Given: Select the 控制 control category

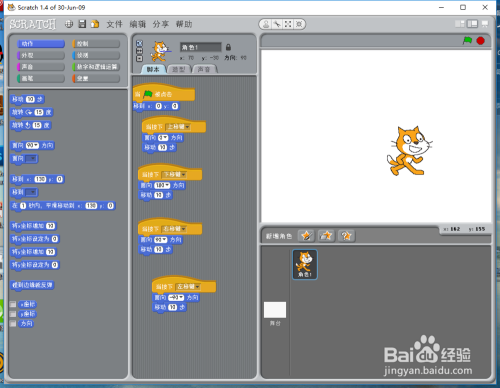Looking at the screenshot, I should tap(96, 44).
